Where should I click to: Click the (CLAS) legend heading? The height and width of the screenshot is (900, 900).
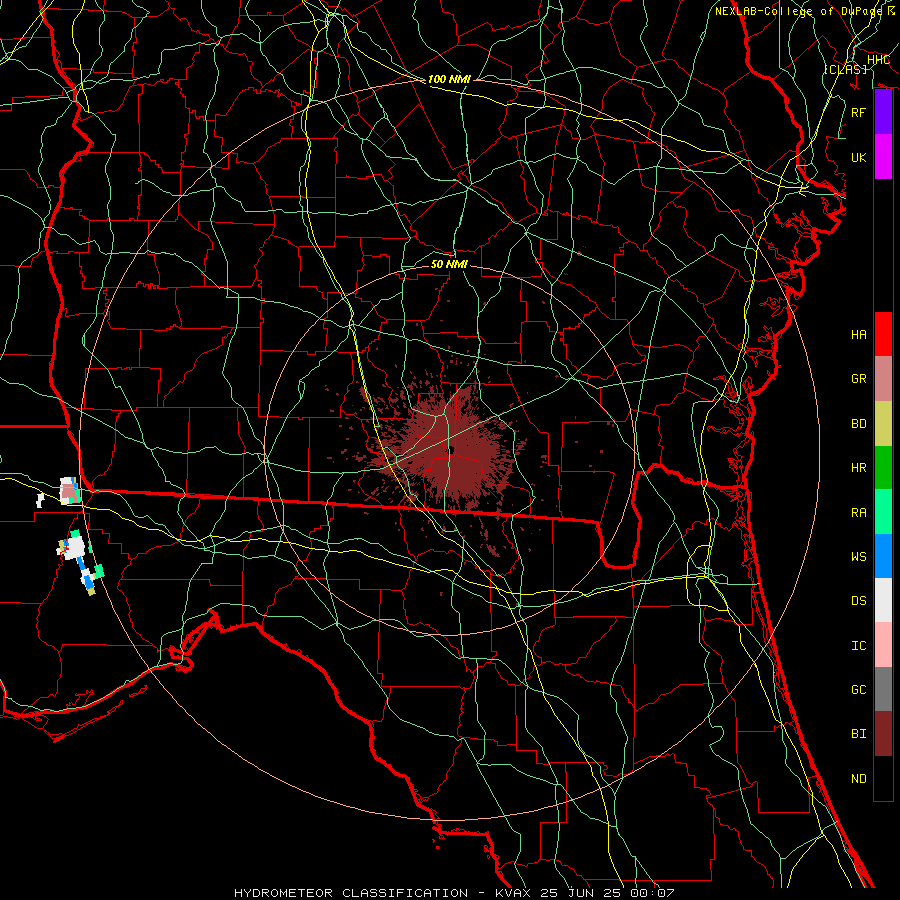(x=845, y=69)
